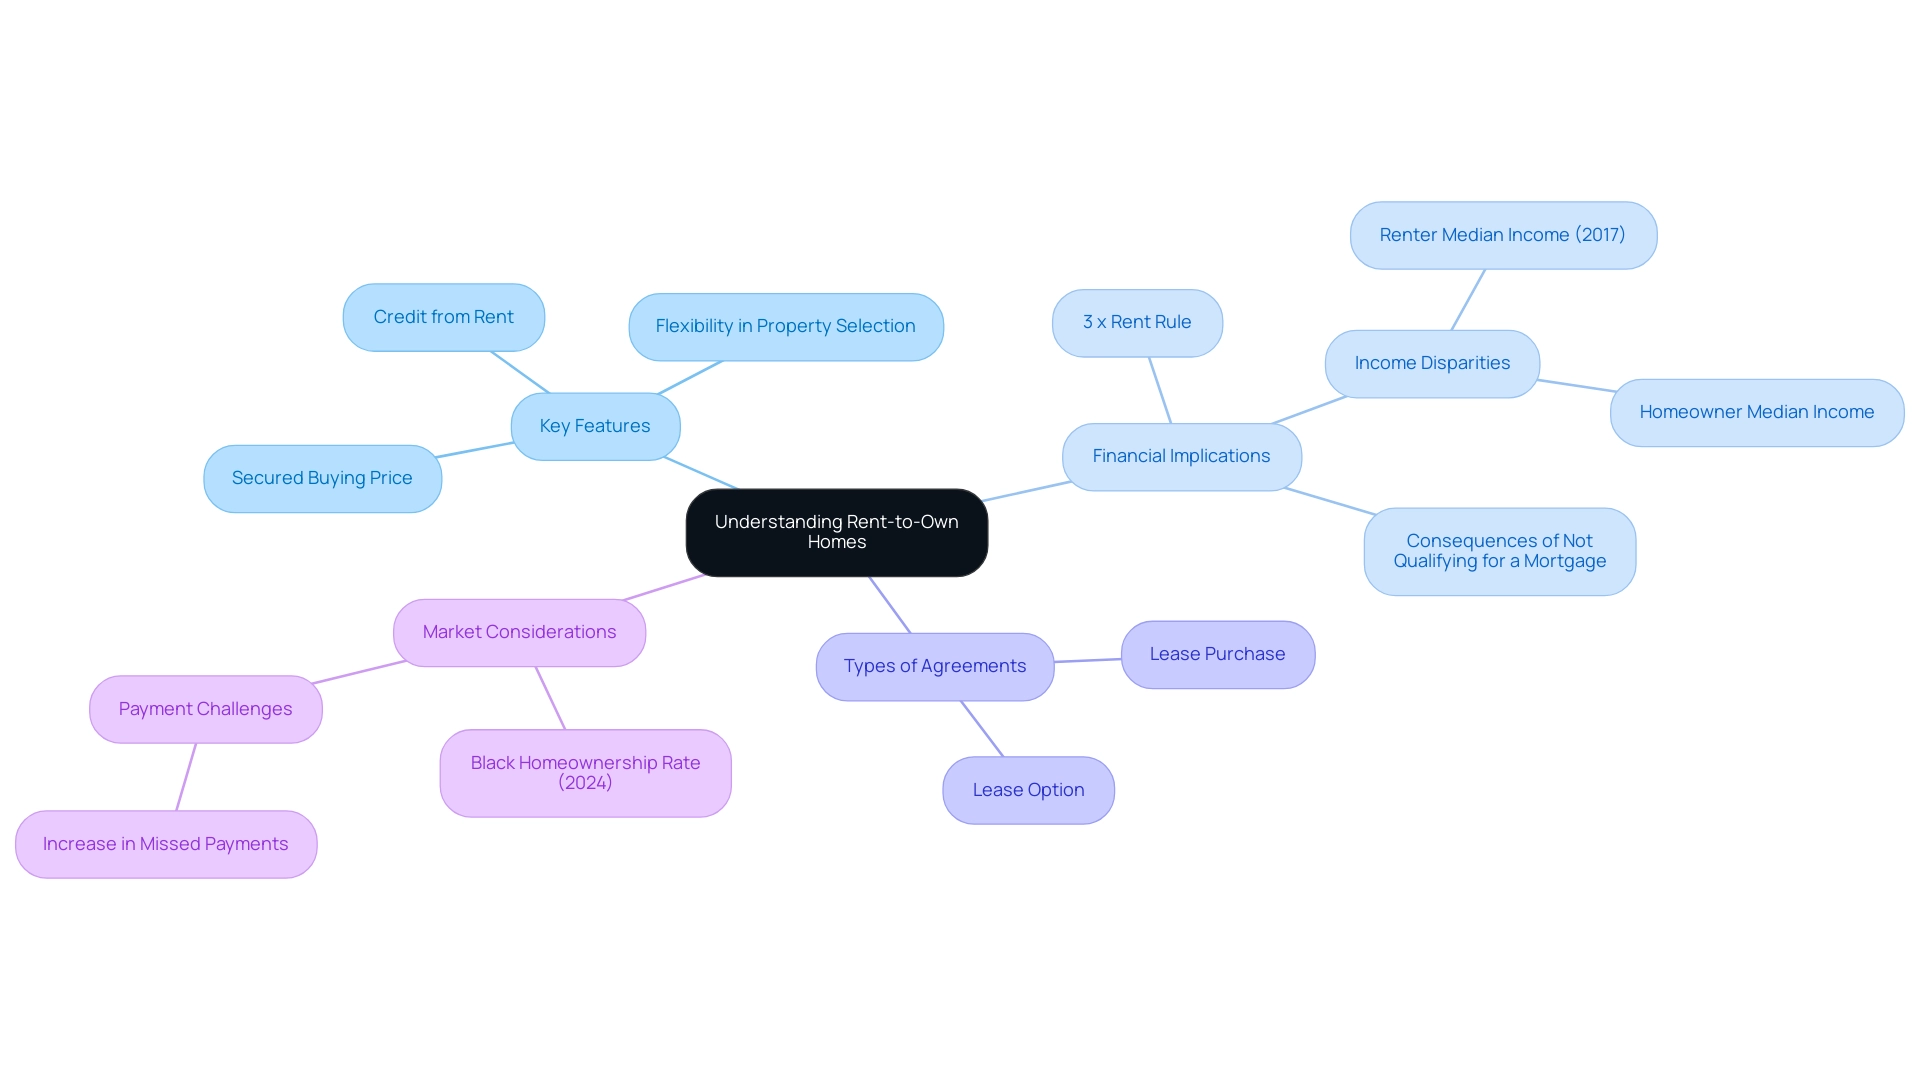Click the 'Income Disparities' node
Screen dimensions: 1920x1083
coord(1433,363)
